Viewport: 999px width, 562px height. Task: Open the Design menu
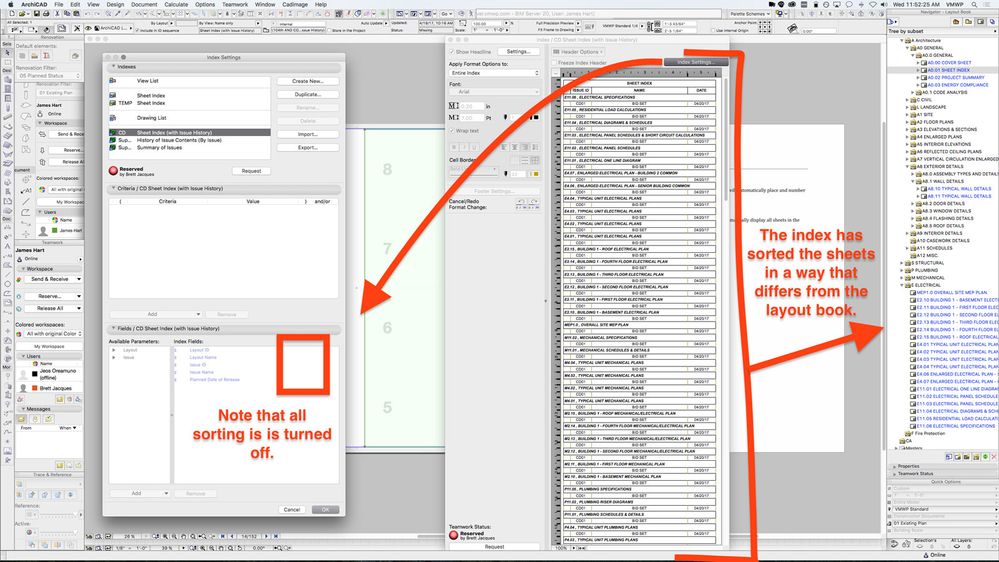coord(115,4)
